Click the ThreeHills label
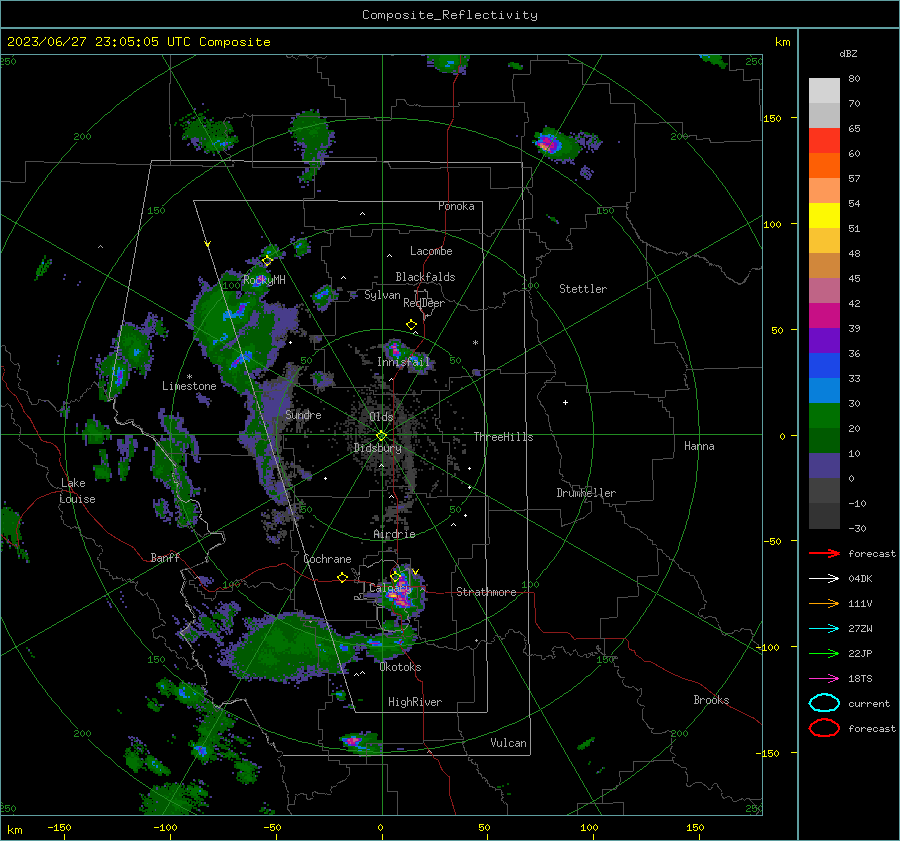Viewport: 900px width, 841px height. 503,437
